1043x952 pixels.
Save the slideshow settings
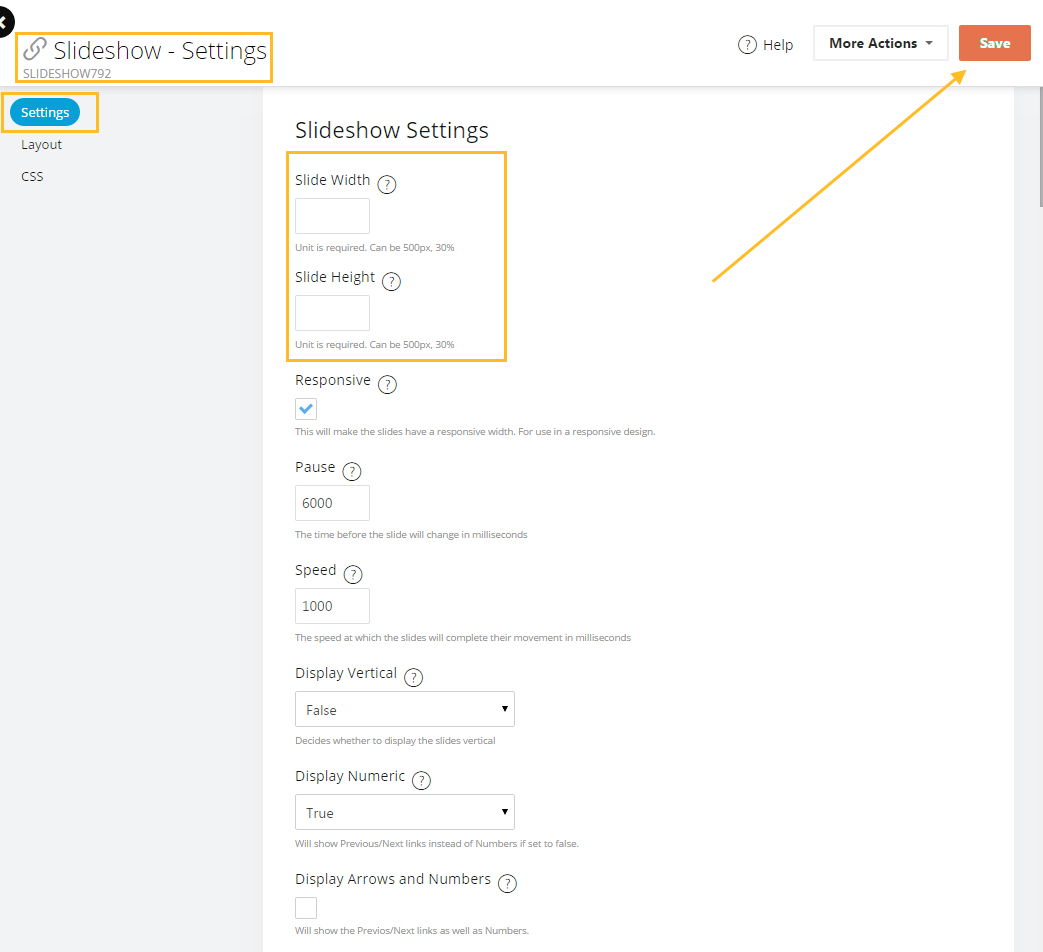(994, 43)
